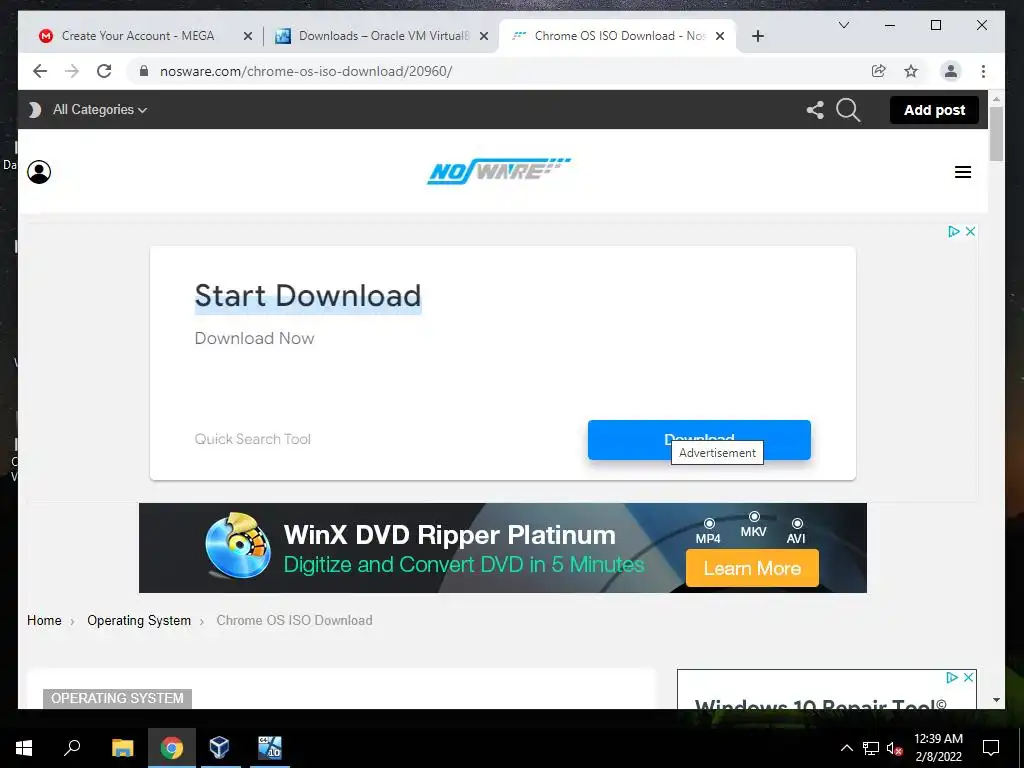The width and height of the screenshot is (1024, 768).
Task: Click the Quick Search Tool text
Action: (x=253, y=439)
